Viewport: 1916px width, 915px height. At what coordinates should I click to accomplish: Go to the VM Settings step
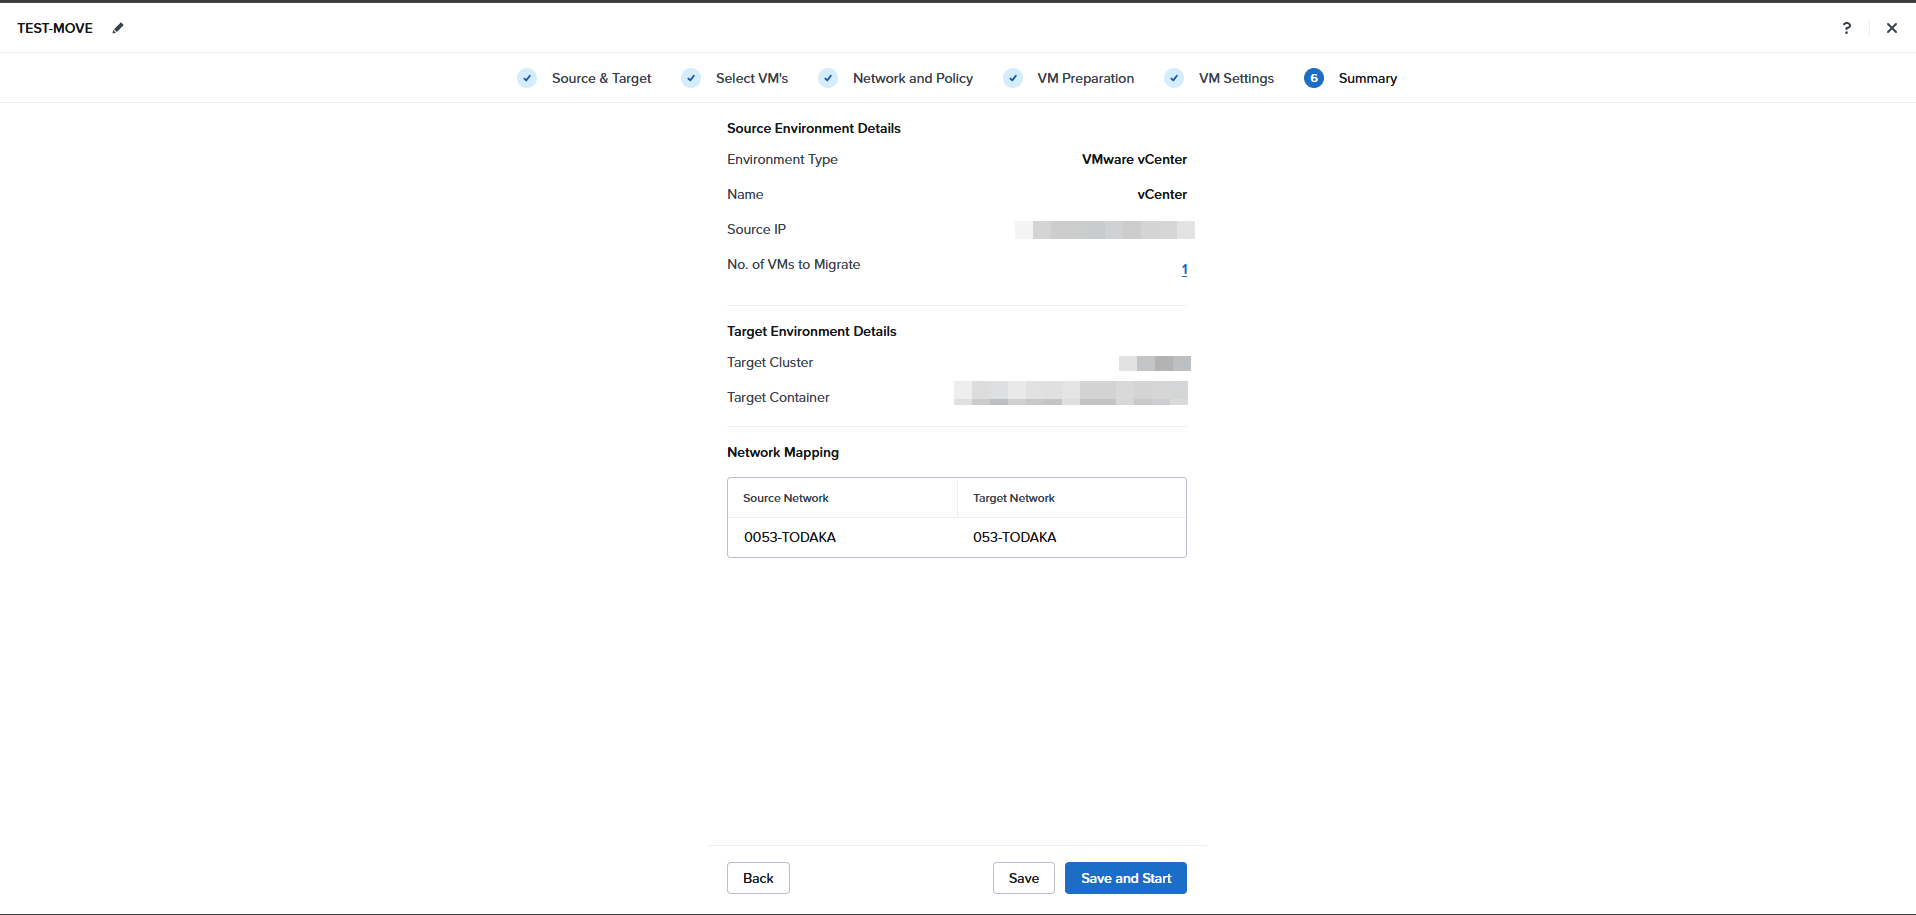click(1236, 78)
